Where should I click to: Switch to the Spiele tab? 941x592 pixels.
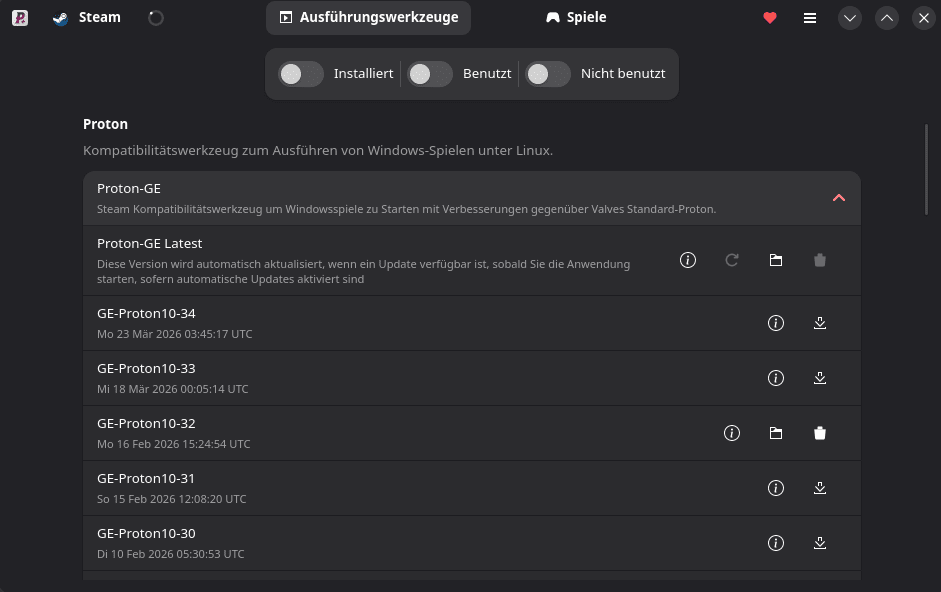pos(576,18)
